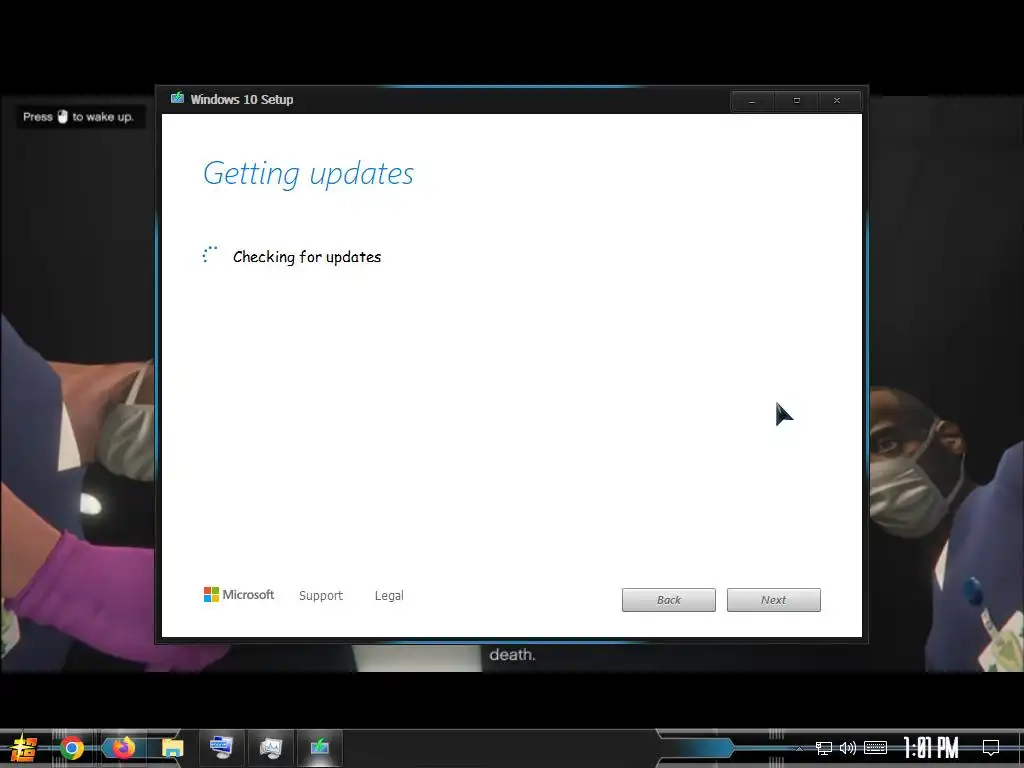
Task: Open the Action Center notification icon
Action: 991,748
